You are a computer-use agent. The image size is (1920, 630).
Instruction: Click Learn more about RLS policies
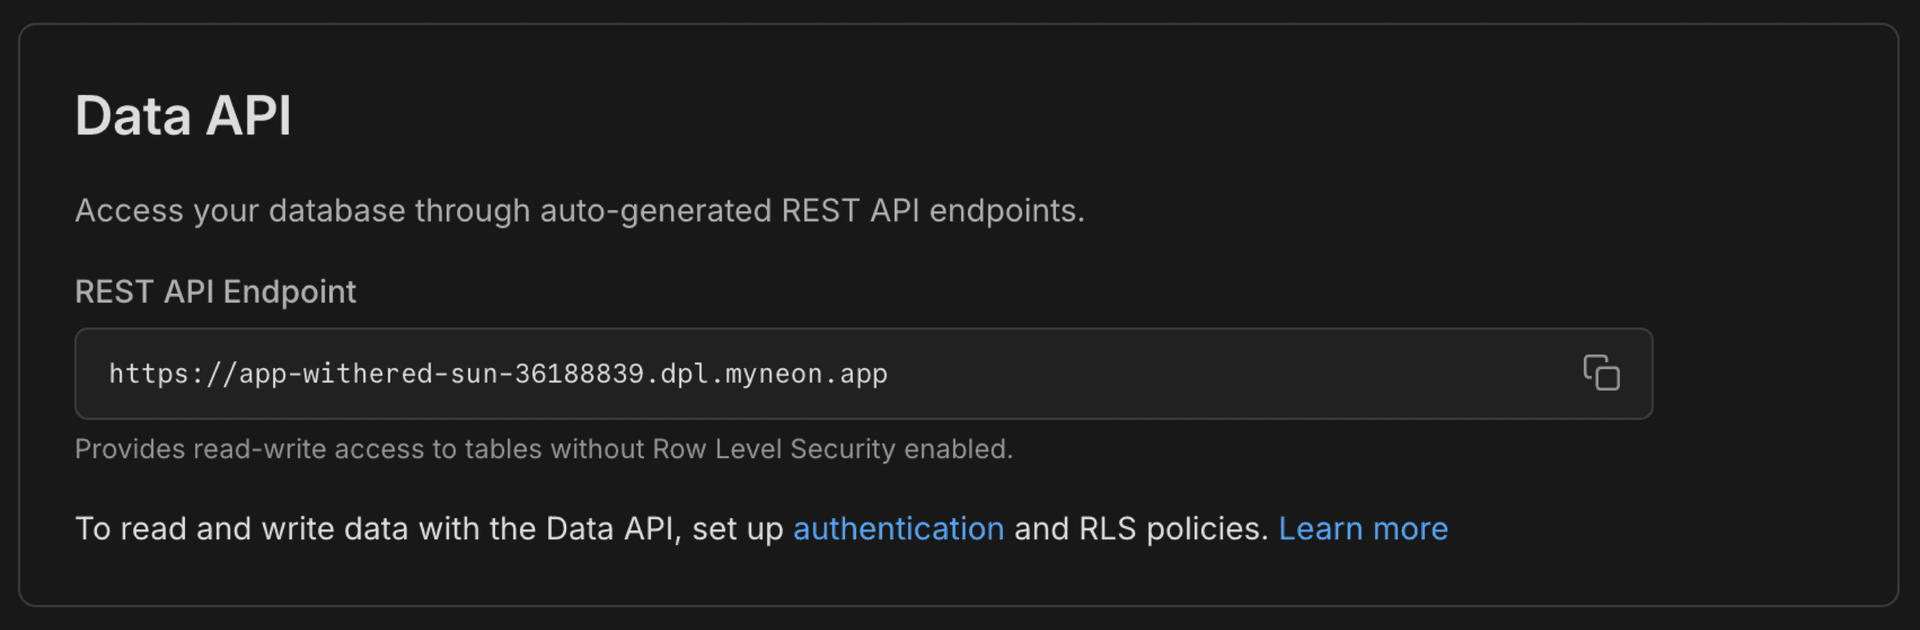coord(1363,528)
